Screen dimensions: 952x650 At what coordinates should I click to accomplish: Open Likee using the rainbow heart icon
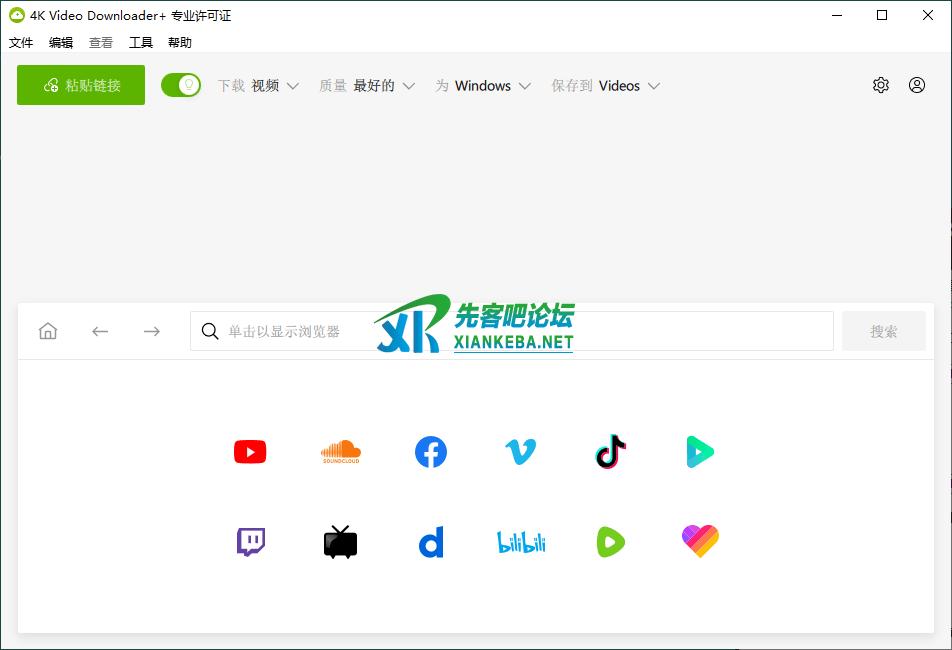tap(700, 541)
